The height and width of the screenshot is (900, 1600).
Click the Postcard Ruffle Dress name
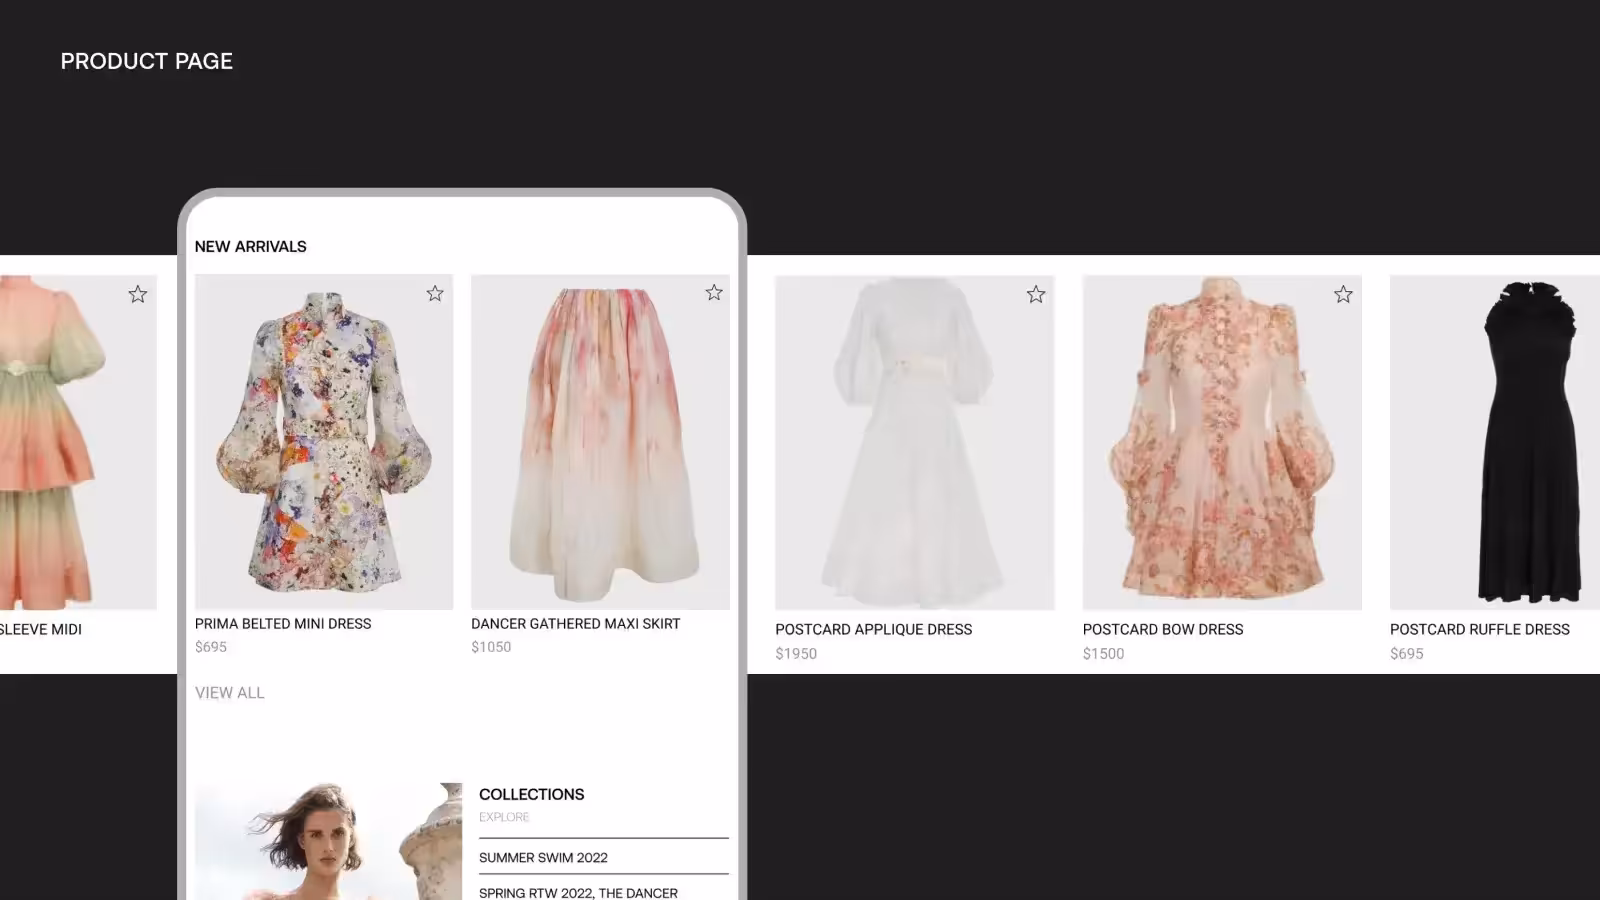(1479, 629)
